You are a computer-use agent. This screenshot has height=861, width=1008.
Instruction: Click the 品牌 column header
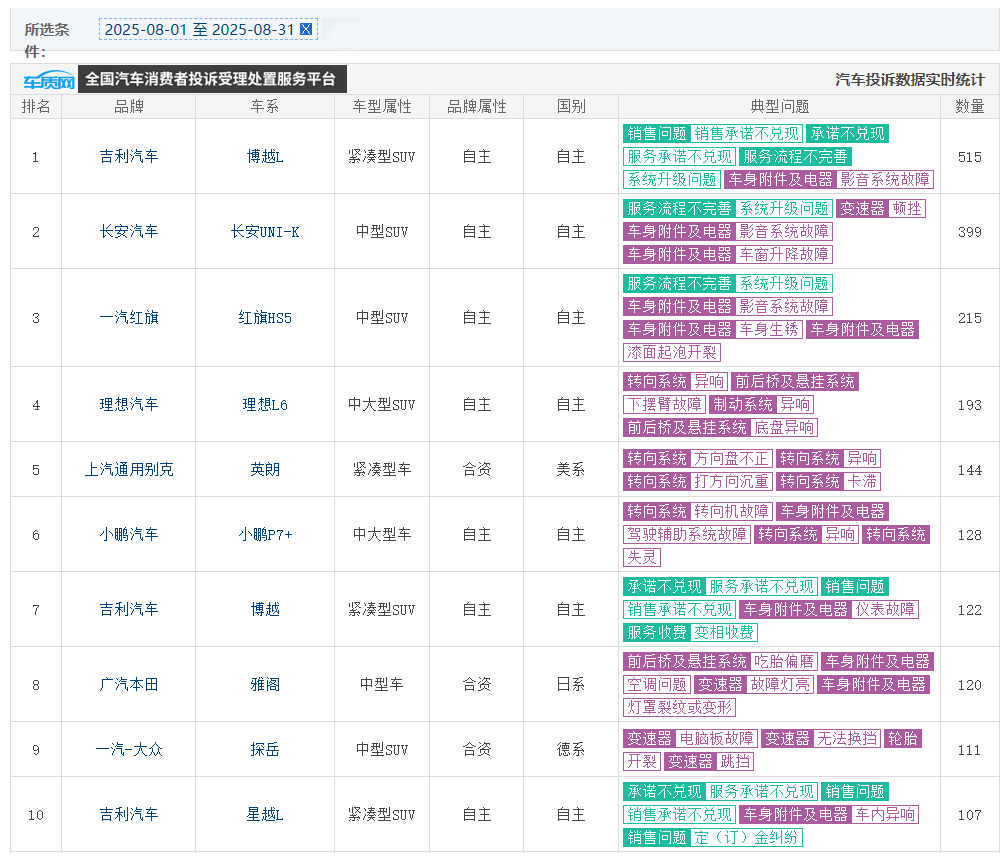pyautogui.click(x=129, y=107)
